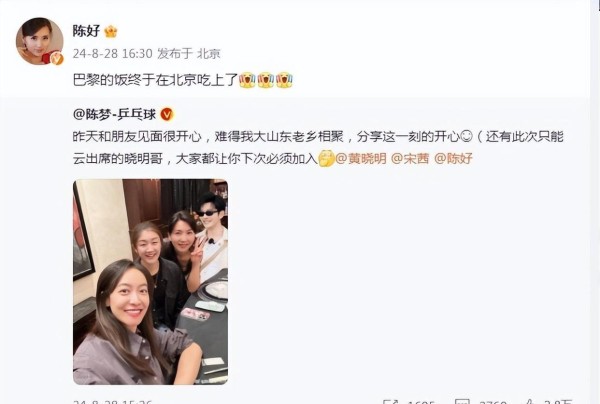The height and width of the screenshot is (404, 600).
Task: Click the first crying emoji after 吃上了
Action: [x=247, y=80]
